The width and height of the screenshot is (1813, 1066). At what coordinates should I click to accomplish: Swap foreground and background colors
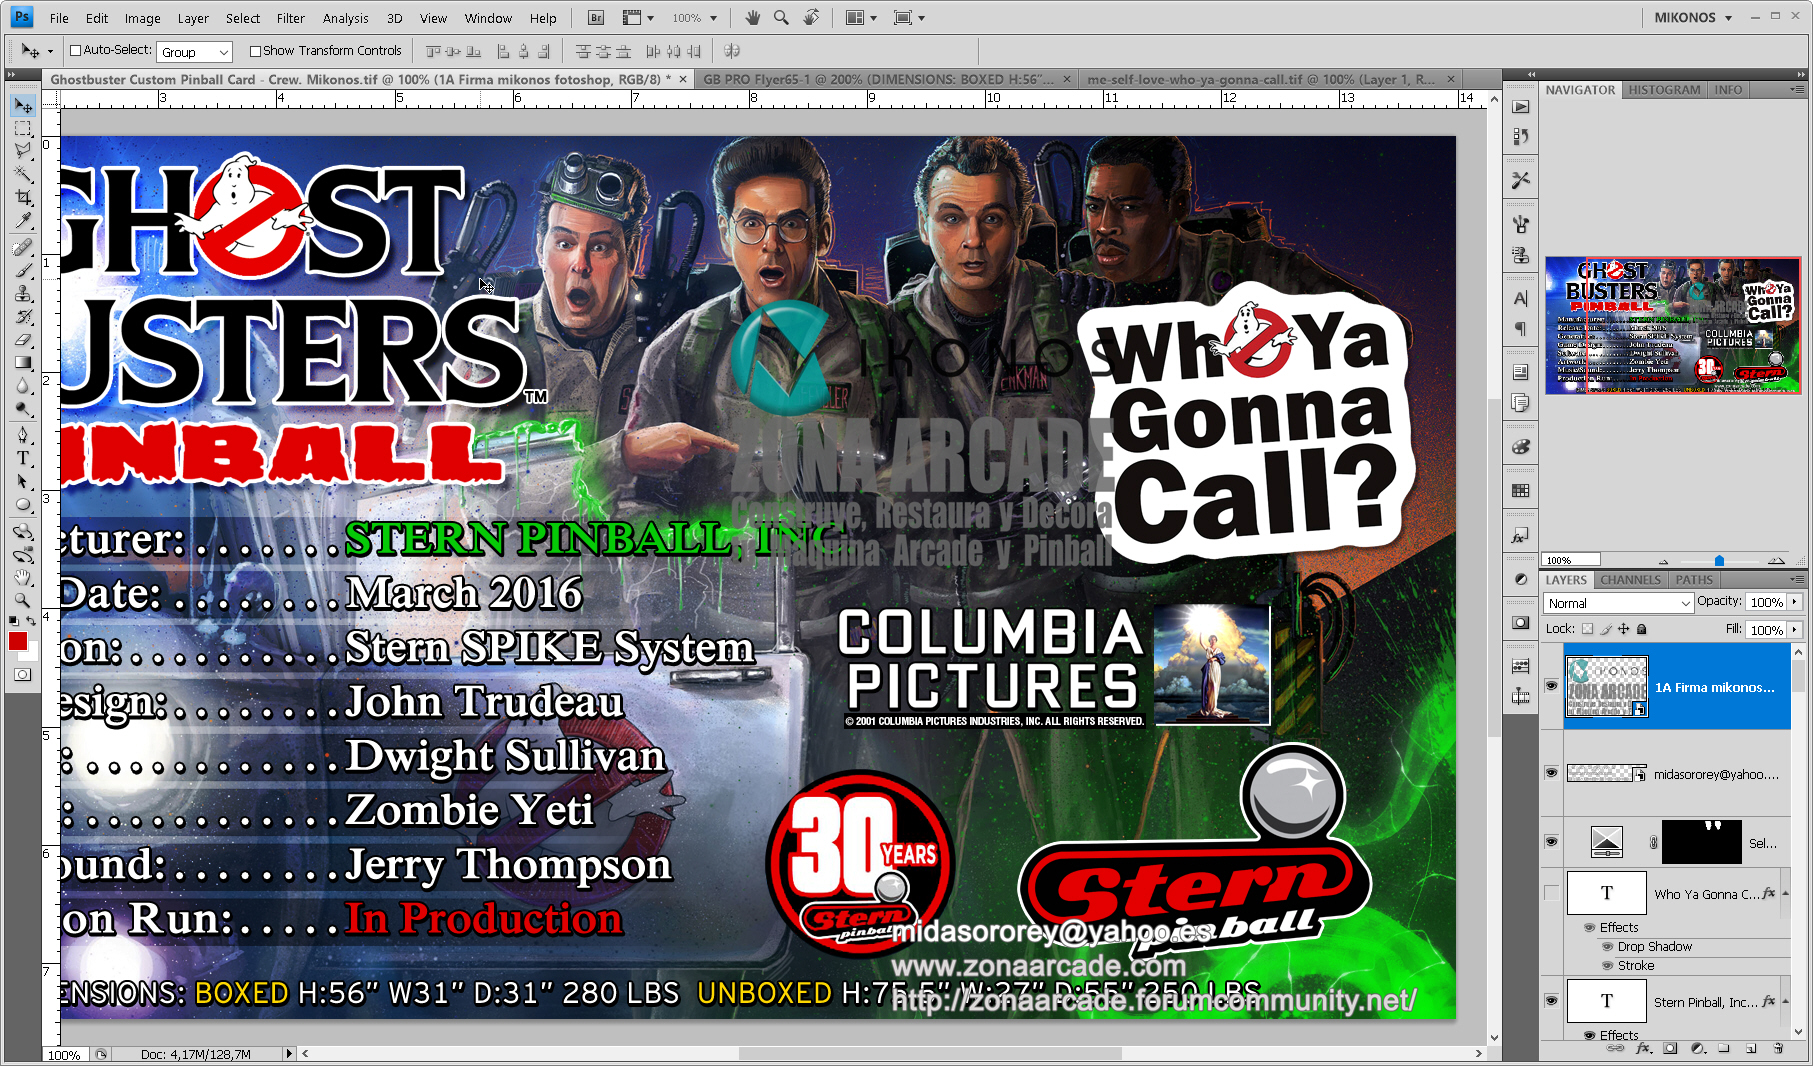(31, 621)
